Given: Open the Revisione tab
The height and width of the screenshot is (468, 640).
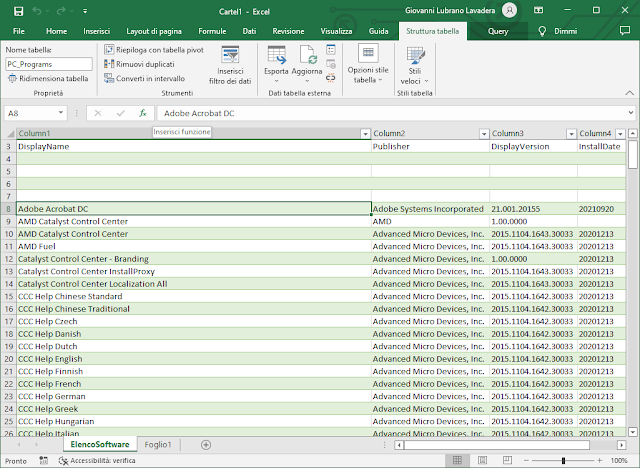Looking at the screenshot, I should (x=288, y=31).
